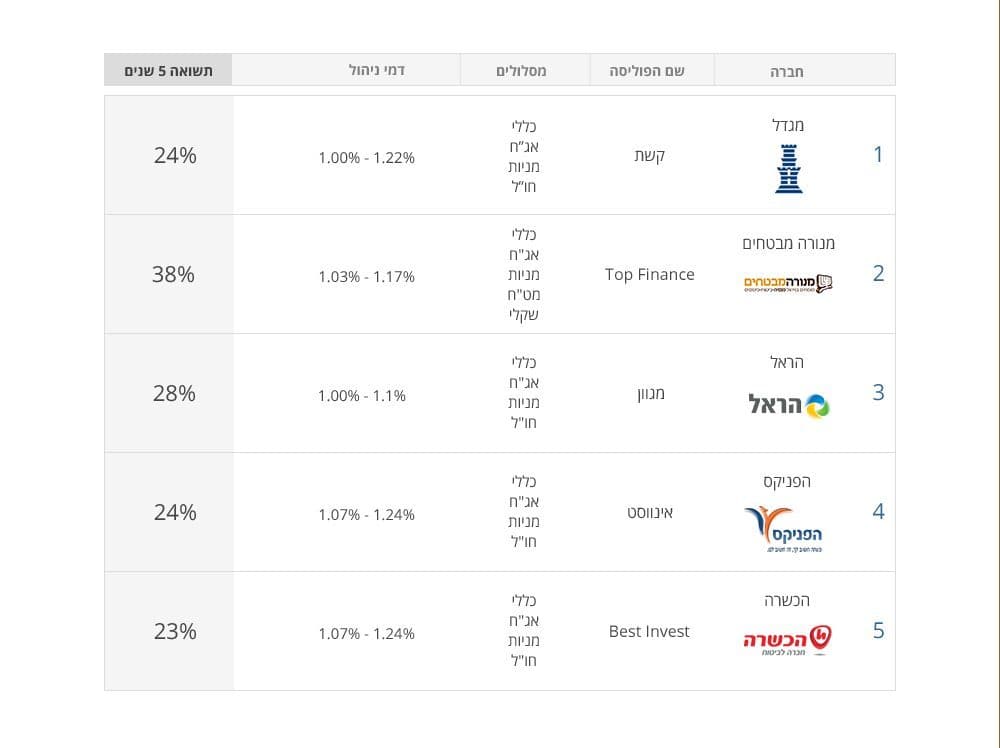Screen dimensions: 1000x748
Task: Click the חברה column header
Action: coord(786,71)
